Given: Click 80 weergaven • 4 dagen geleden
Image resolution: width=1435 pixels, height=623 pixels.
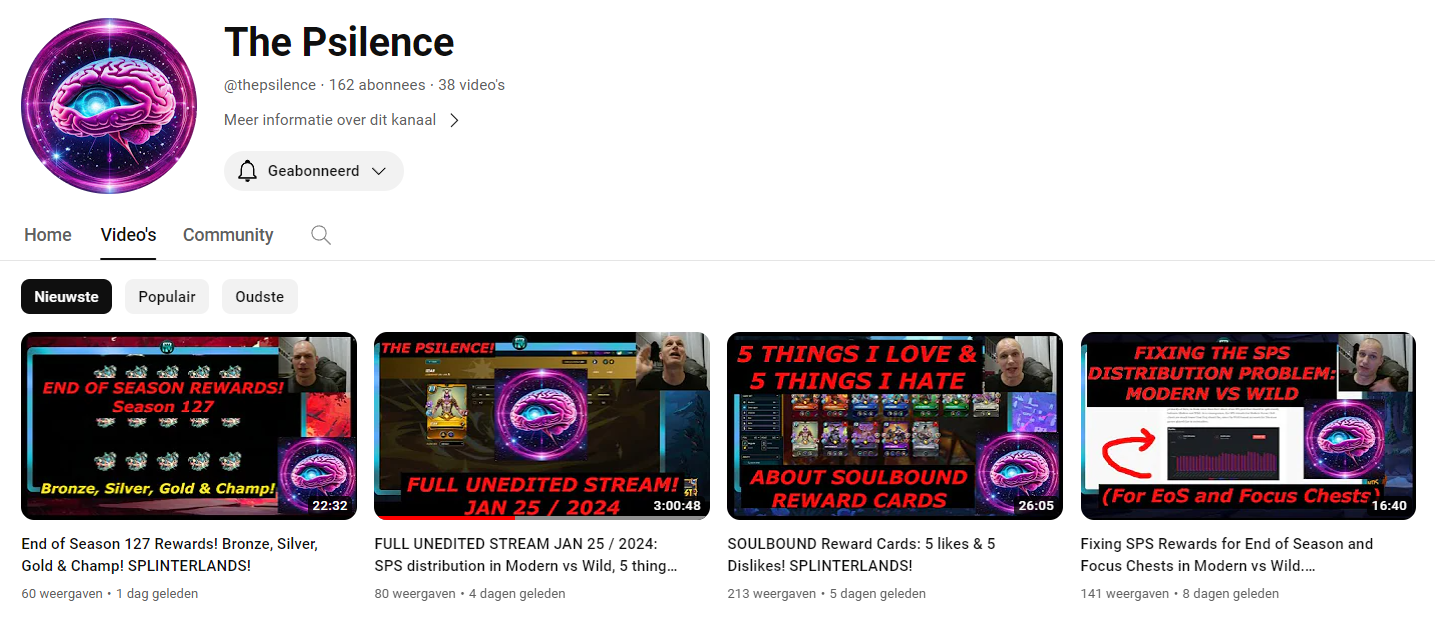Looking at the screenshot, I should [470, 593].
